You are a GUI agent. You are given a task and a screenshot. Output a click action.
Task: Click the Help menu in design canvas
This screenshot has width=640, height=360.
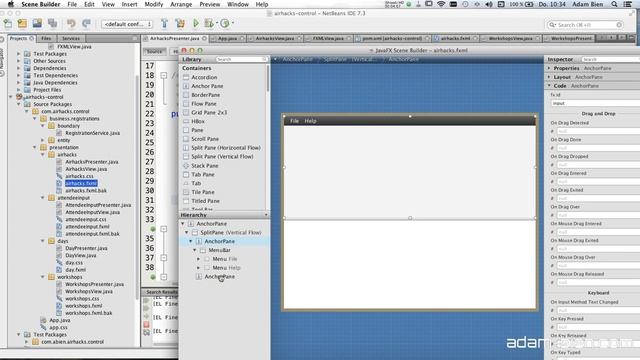tap(310, 121)
